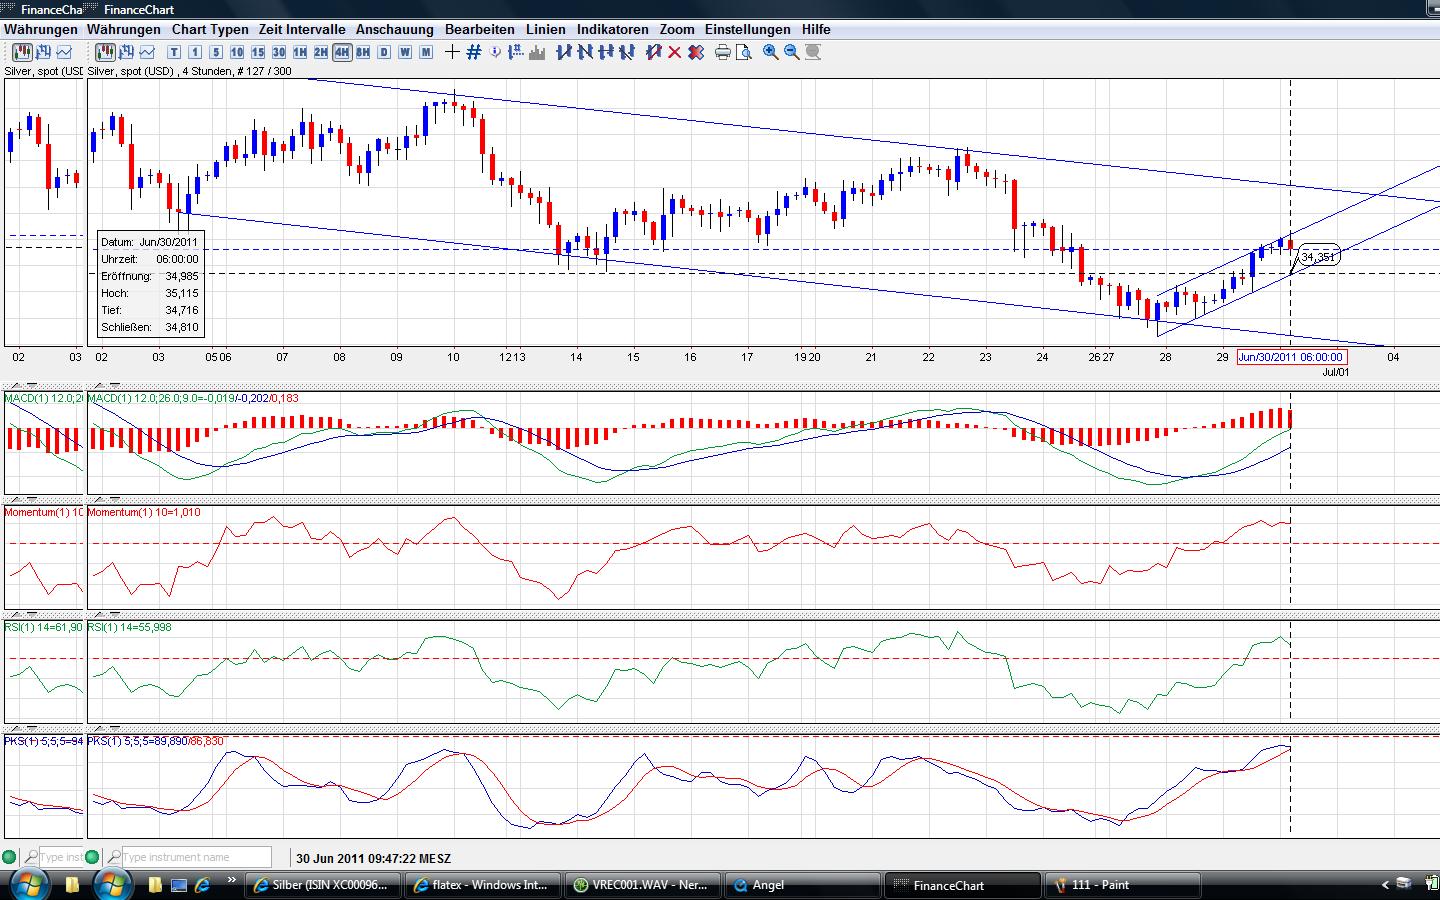Screen dimensions: 1440x900
Task: Open flatex Windows Internet Explorer taskbar button
Action: (x=482, y=885)
